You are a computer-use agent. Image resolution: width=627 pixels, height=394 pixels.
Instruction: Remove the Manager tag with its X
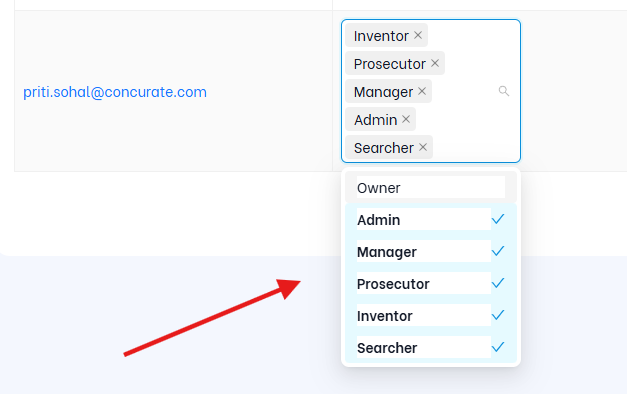421,91
